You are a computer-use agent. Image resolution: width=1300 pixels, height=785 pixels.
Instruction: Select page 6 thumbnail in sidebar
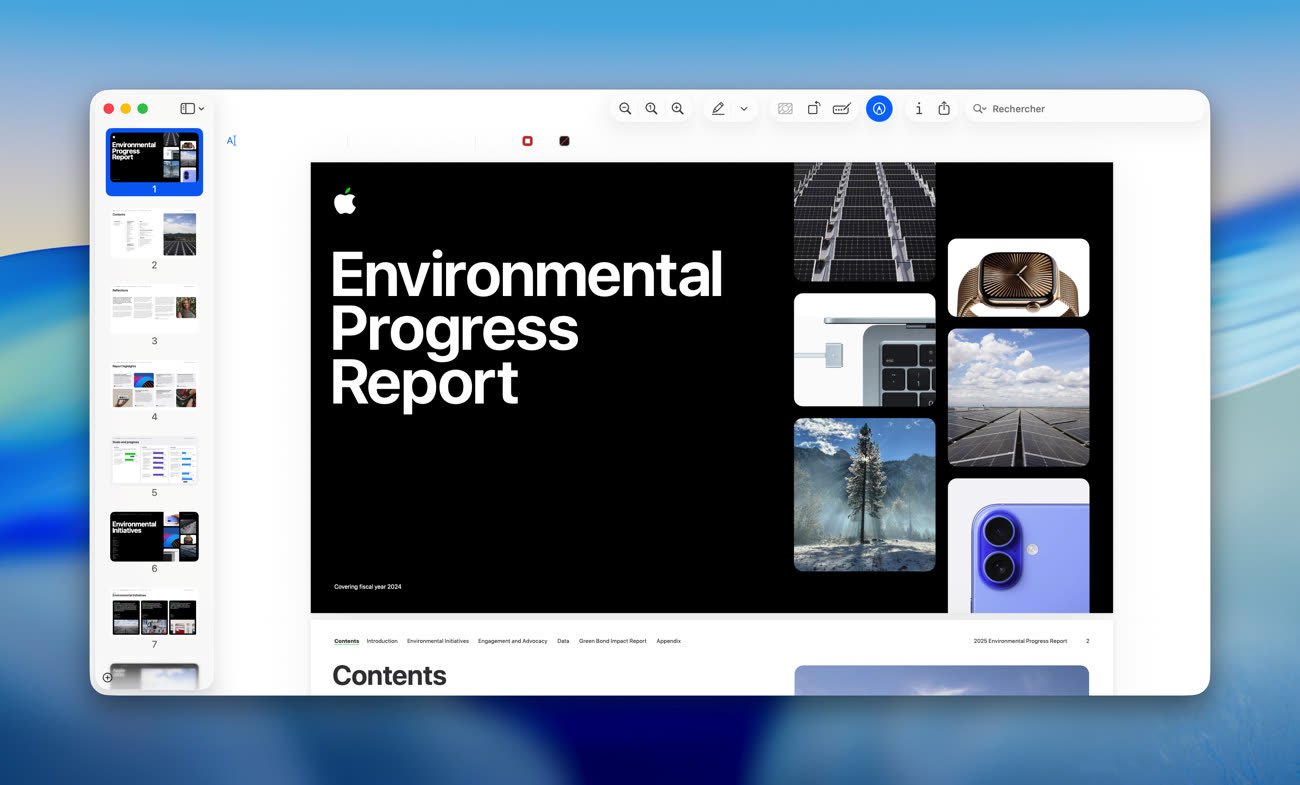click(x=154, y=537)
